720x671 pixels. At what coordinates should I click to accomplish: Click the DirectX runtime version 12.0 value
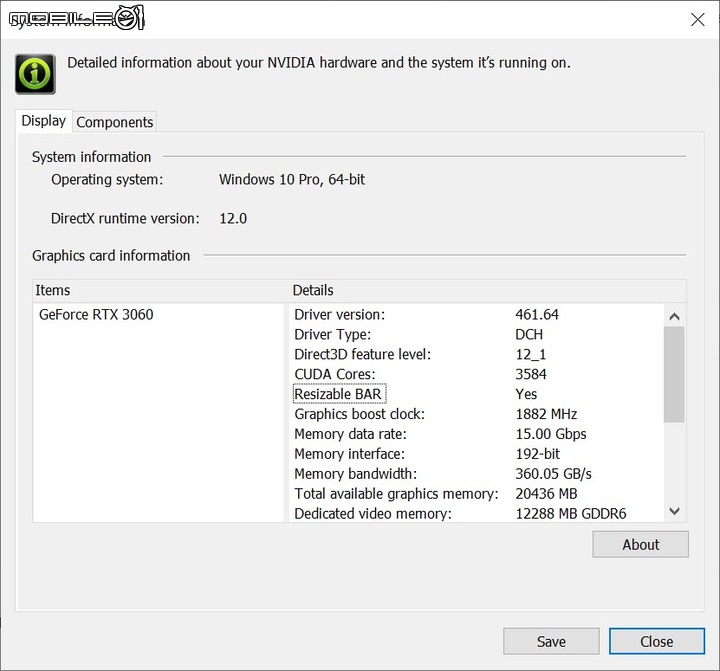pos(233,219)
